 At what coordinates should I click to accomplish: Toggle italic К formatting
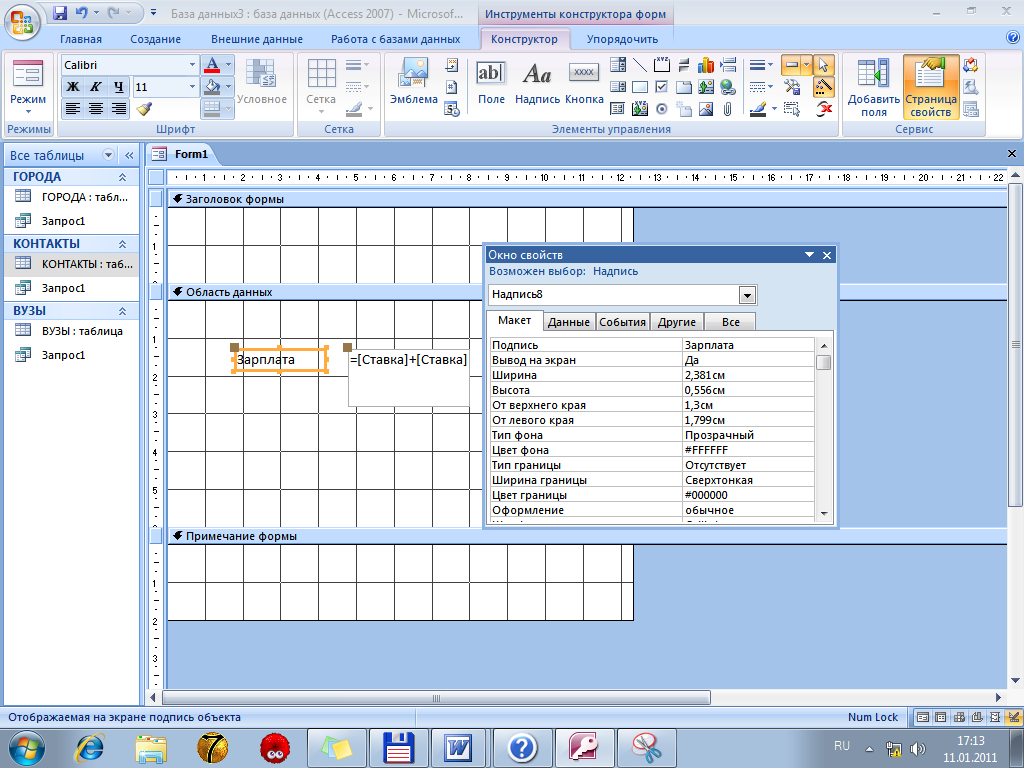click(x=95, y=87)
